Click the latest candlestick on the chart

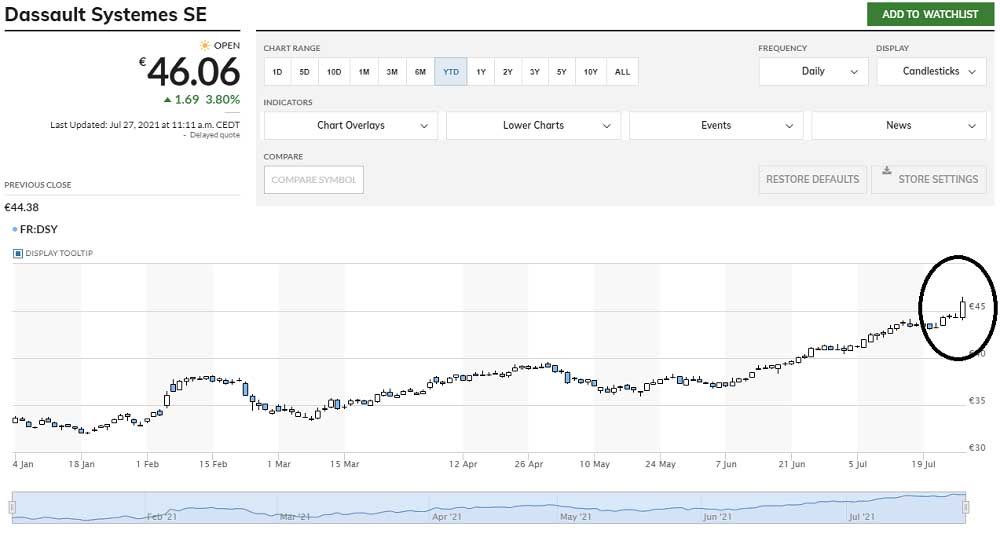tap(962, 309)
